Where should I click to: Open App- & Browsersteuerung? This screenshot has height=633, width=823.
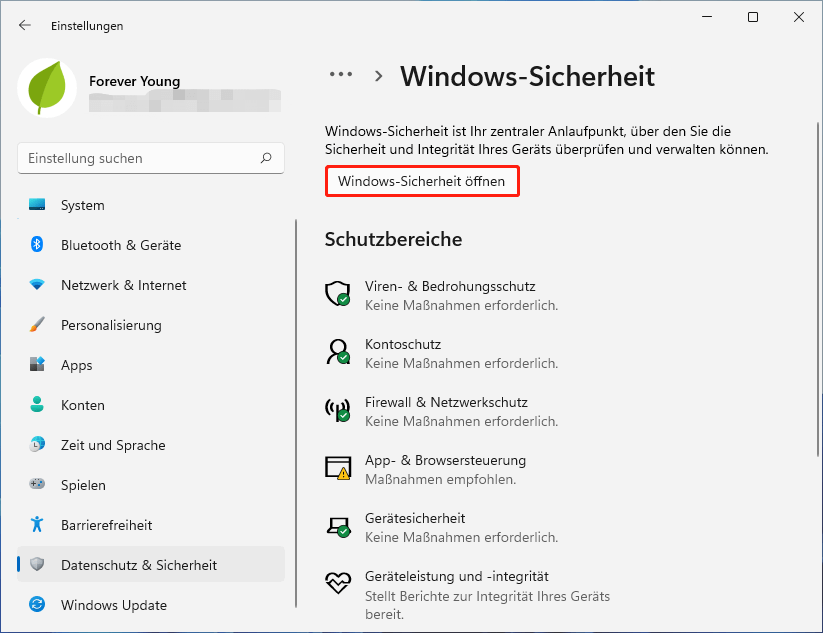445,460
